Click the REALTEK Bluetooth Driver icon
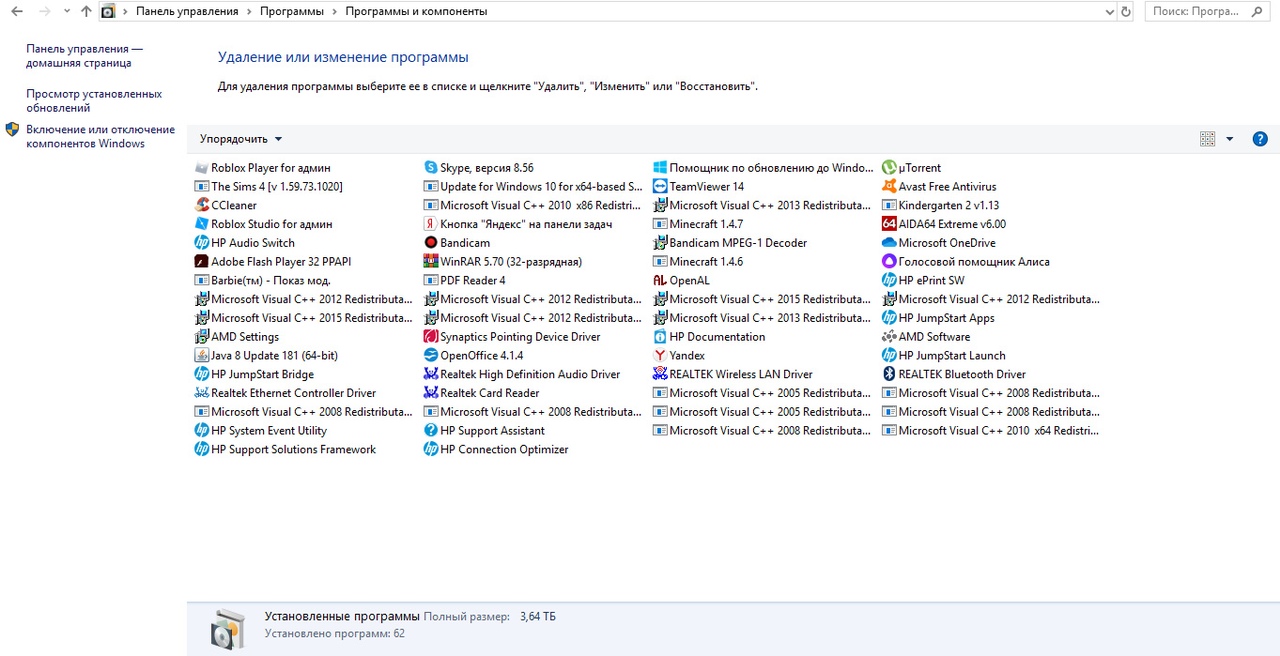This screenshot has width=1280, height=656. click(x=889, y=374)
